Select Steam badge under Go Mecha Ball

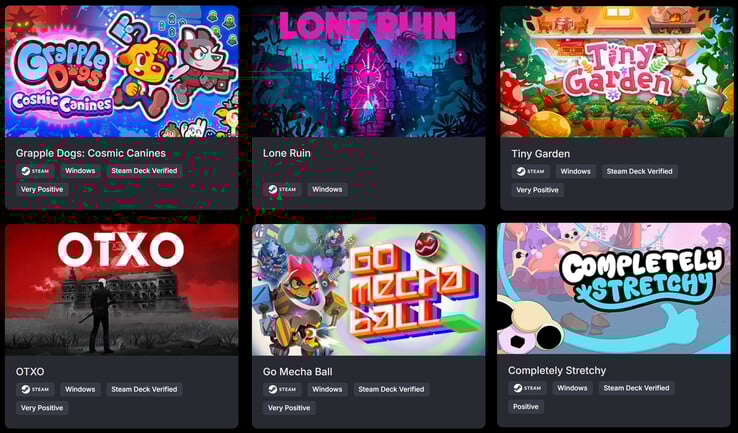(282, 389)
